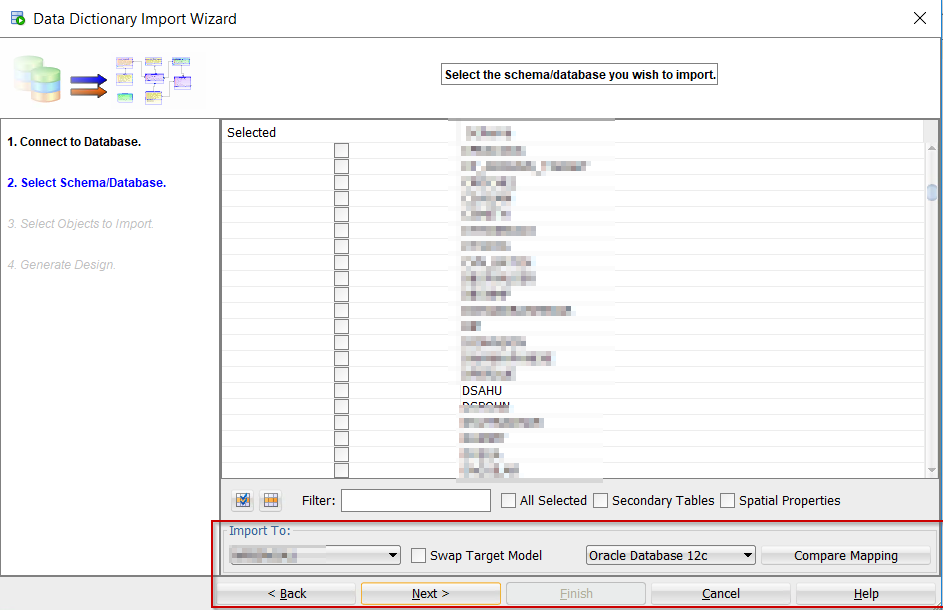
Task: Toggle the Spatial Properties checkbox
Action: click(x=727, y=500)
